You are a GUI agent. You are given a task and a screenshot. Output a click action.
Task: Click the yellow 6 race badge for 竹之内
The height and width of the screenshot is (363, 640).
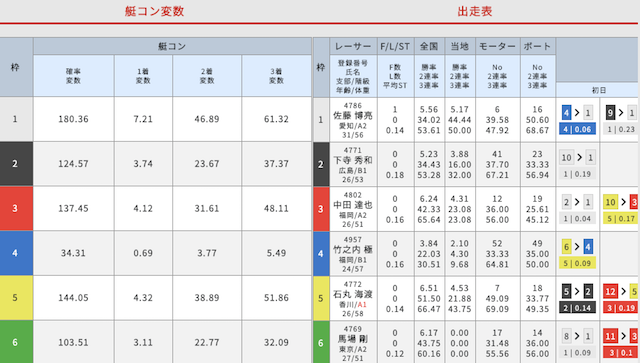click(x=566, y=247)
